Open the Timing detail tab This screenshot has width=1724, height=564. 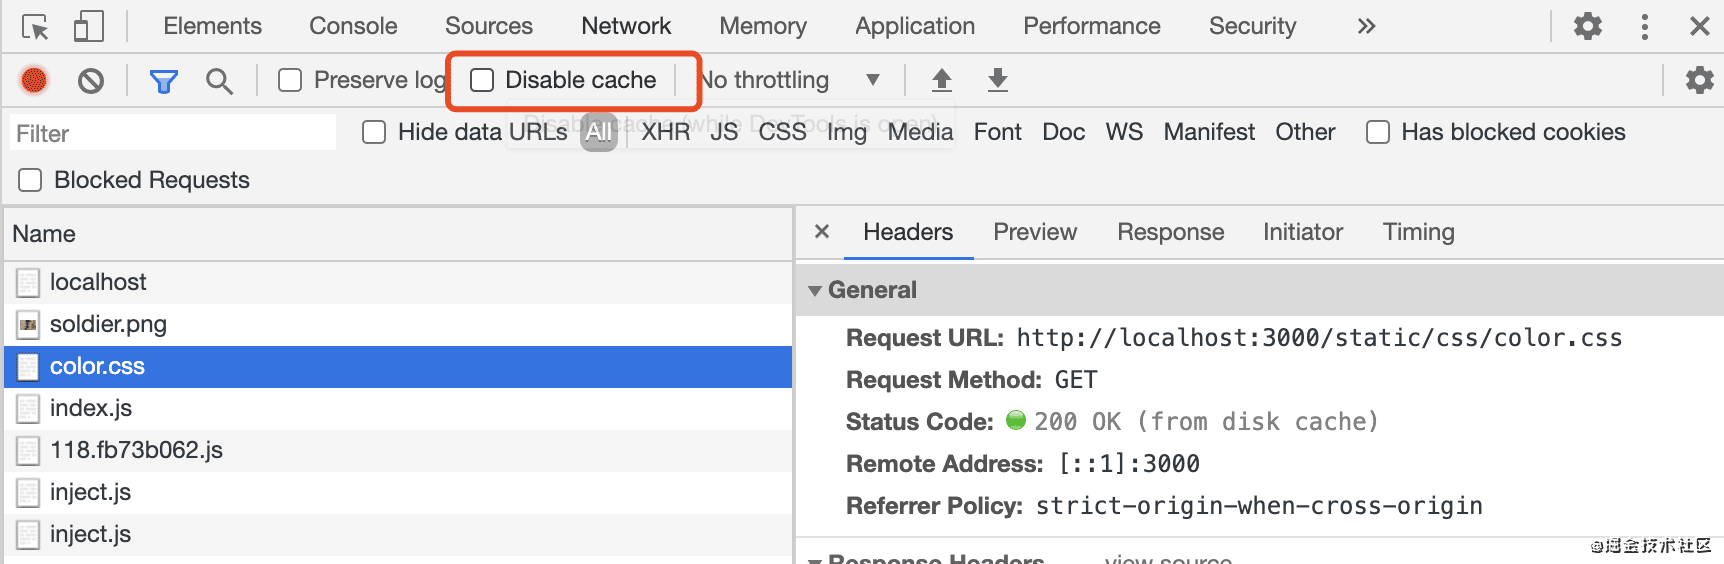[1418, 232]
